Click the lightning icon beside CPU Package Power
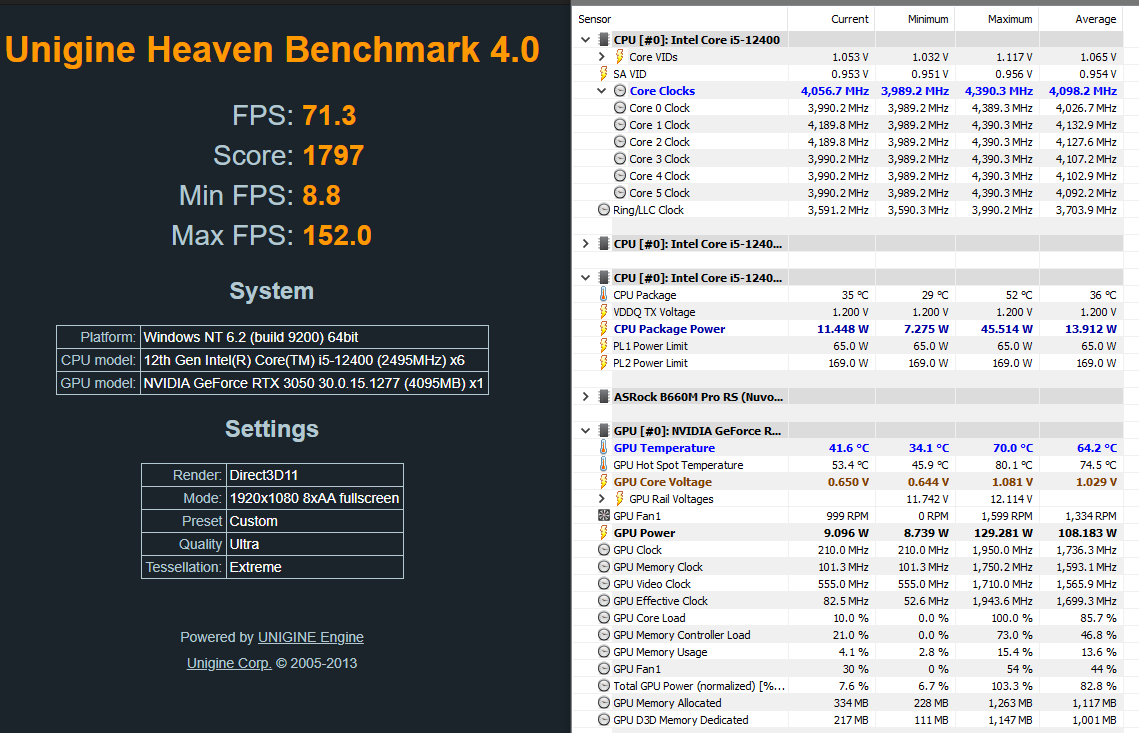This screenshot has width=1139, height=733. (603, 328)
